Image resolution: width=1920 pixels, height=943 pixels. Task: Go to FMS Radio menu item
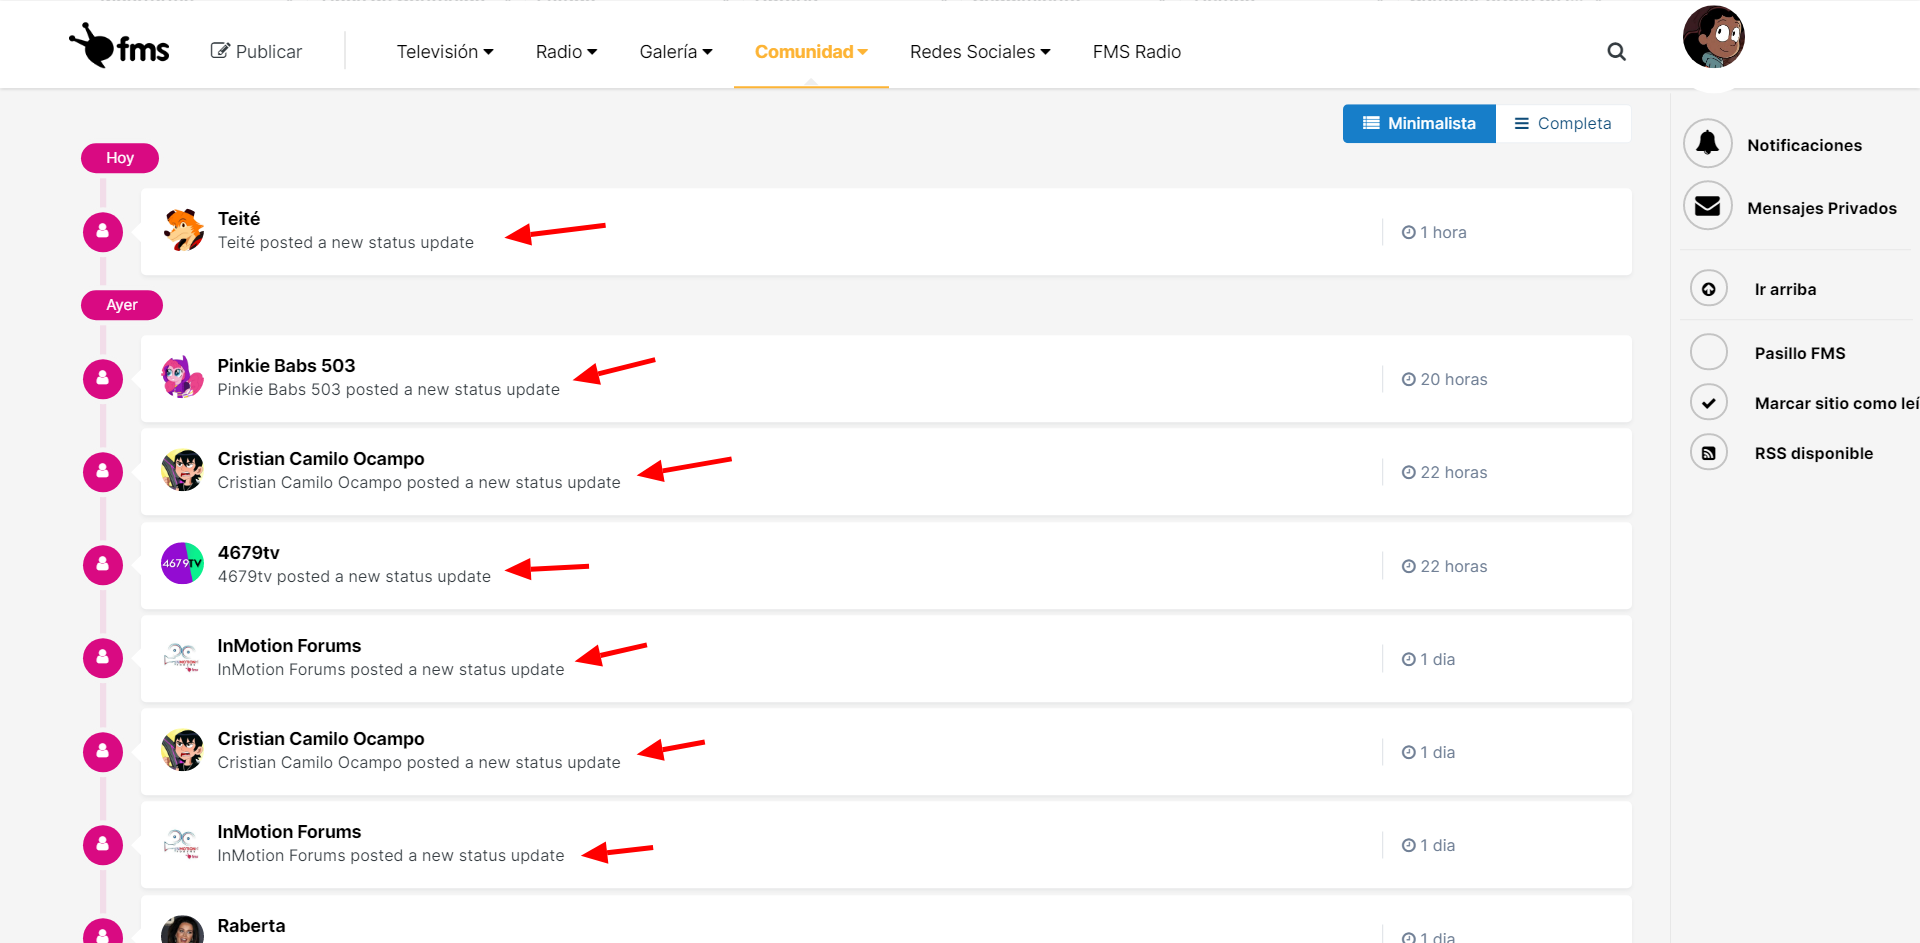pos(1136,52)
